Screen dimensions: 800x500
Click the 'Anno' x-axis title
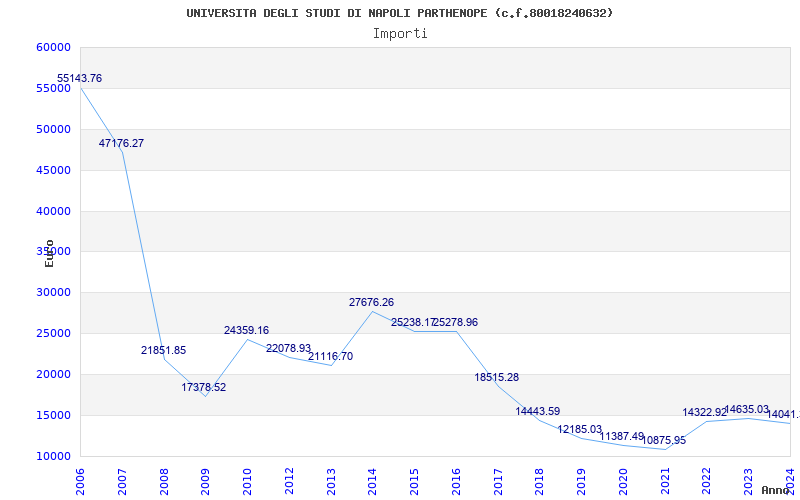[x=775, y=490]
